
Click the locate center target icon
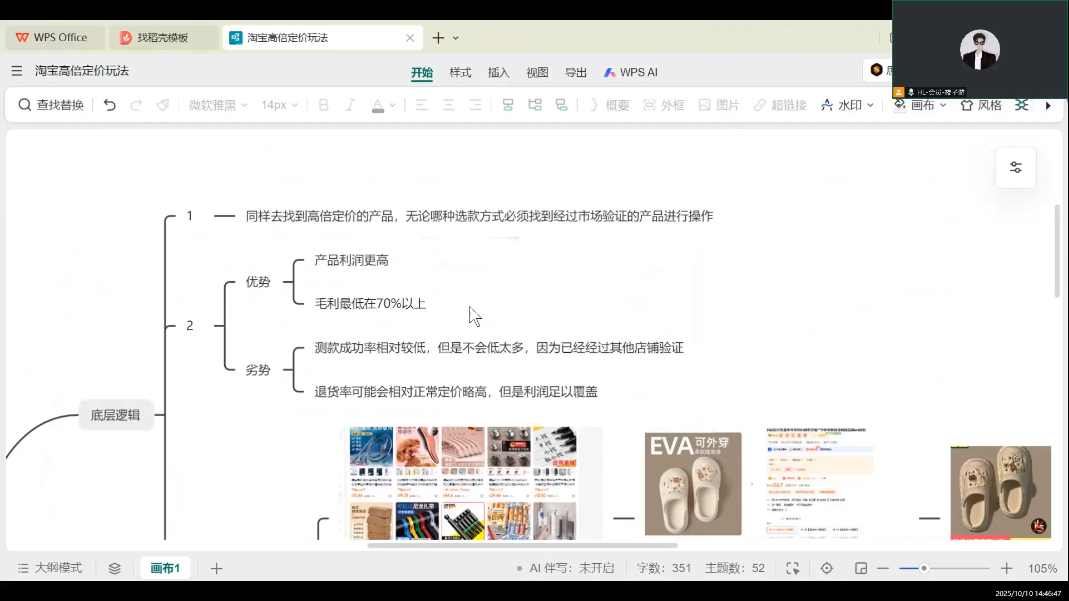[827, 568]
